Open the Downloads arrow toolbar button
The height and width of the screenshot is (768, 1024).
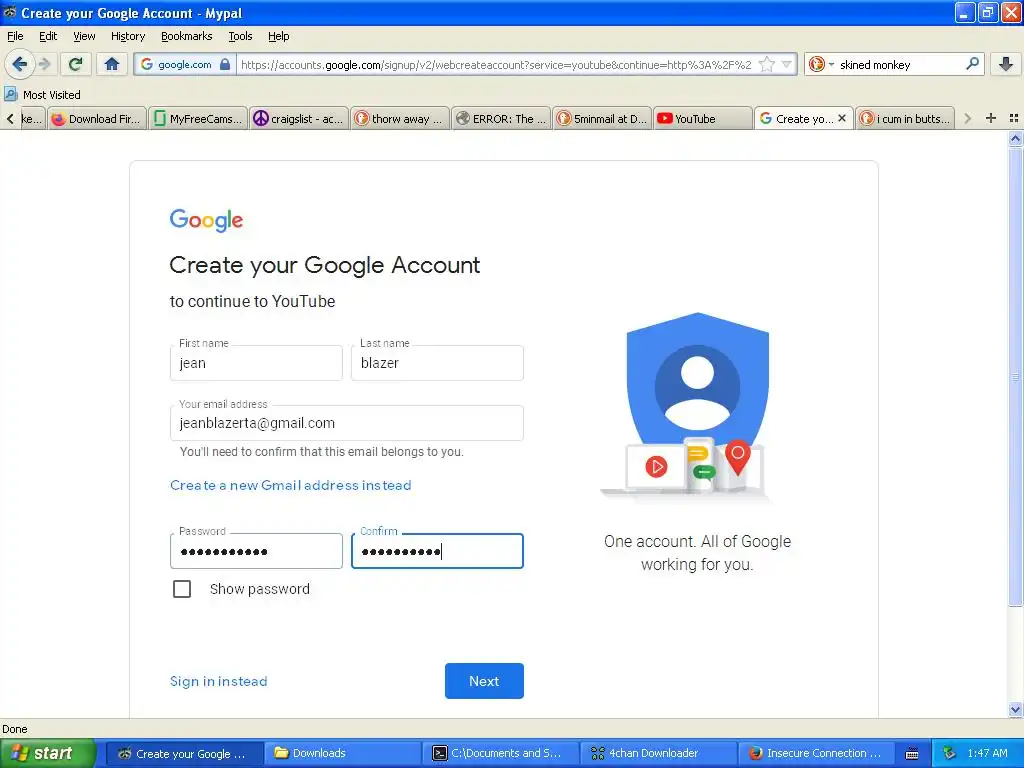click(x=1006, y=64)
